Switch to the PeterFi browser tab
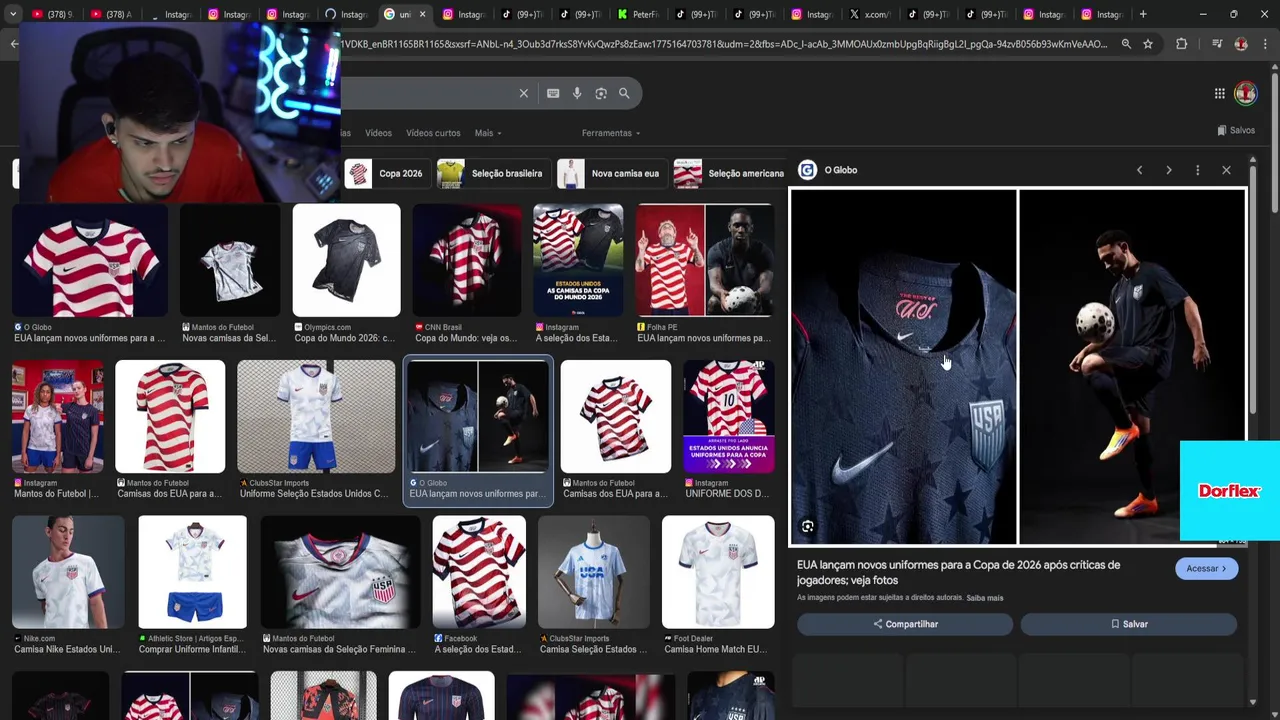 point(637,14)
